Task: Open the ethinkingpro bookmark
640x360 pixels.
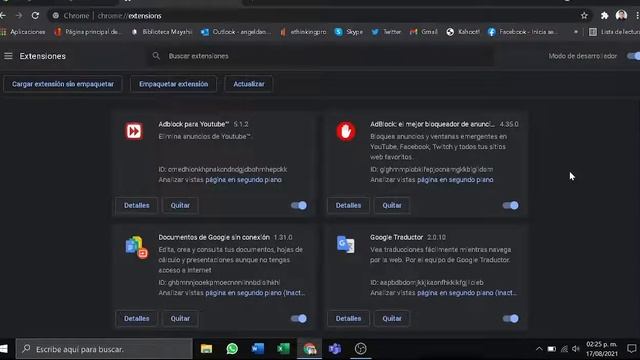Action: 303,32
